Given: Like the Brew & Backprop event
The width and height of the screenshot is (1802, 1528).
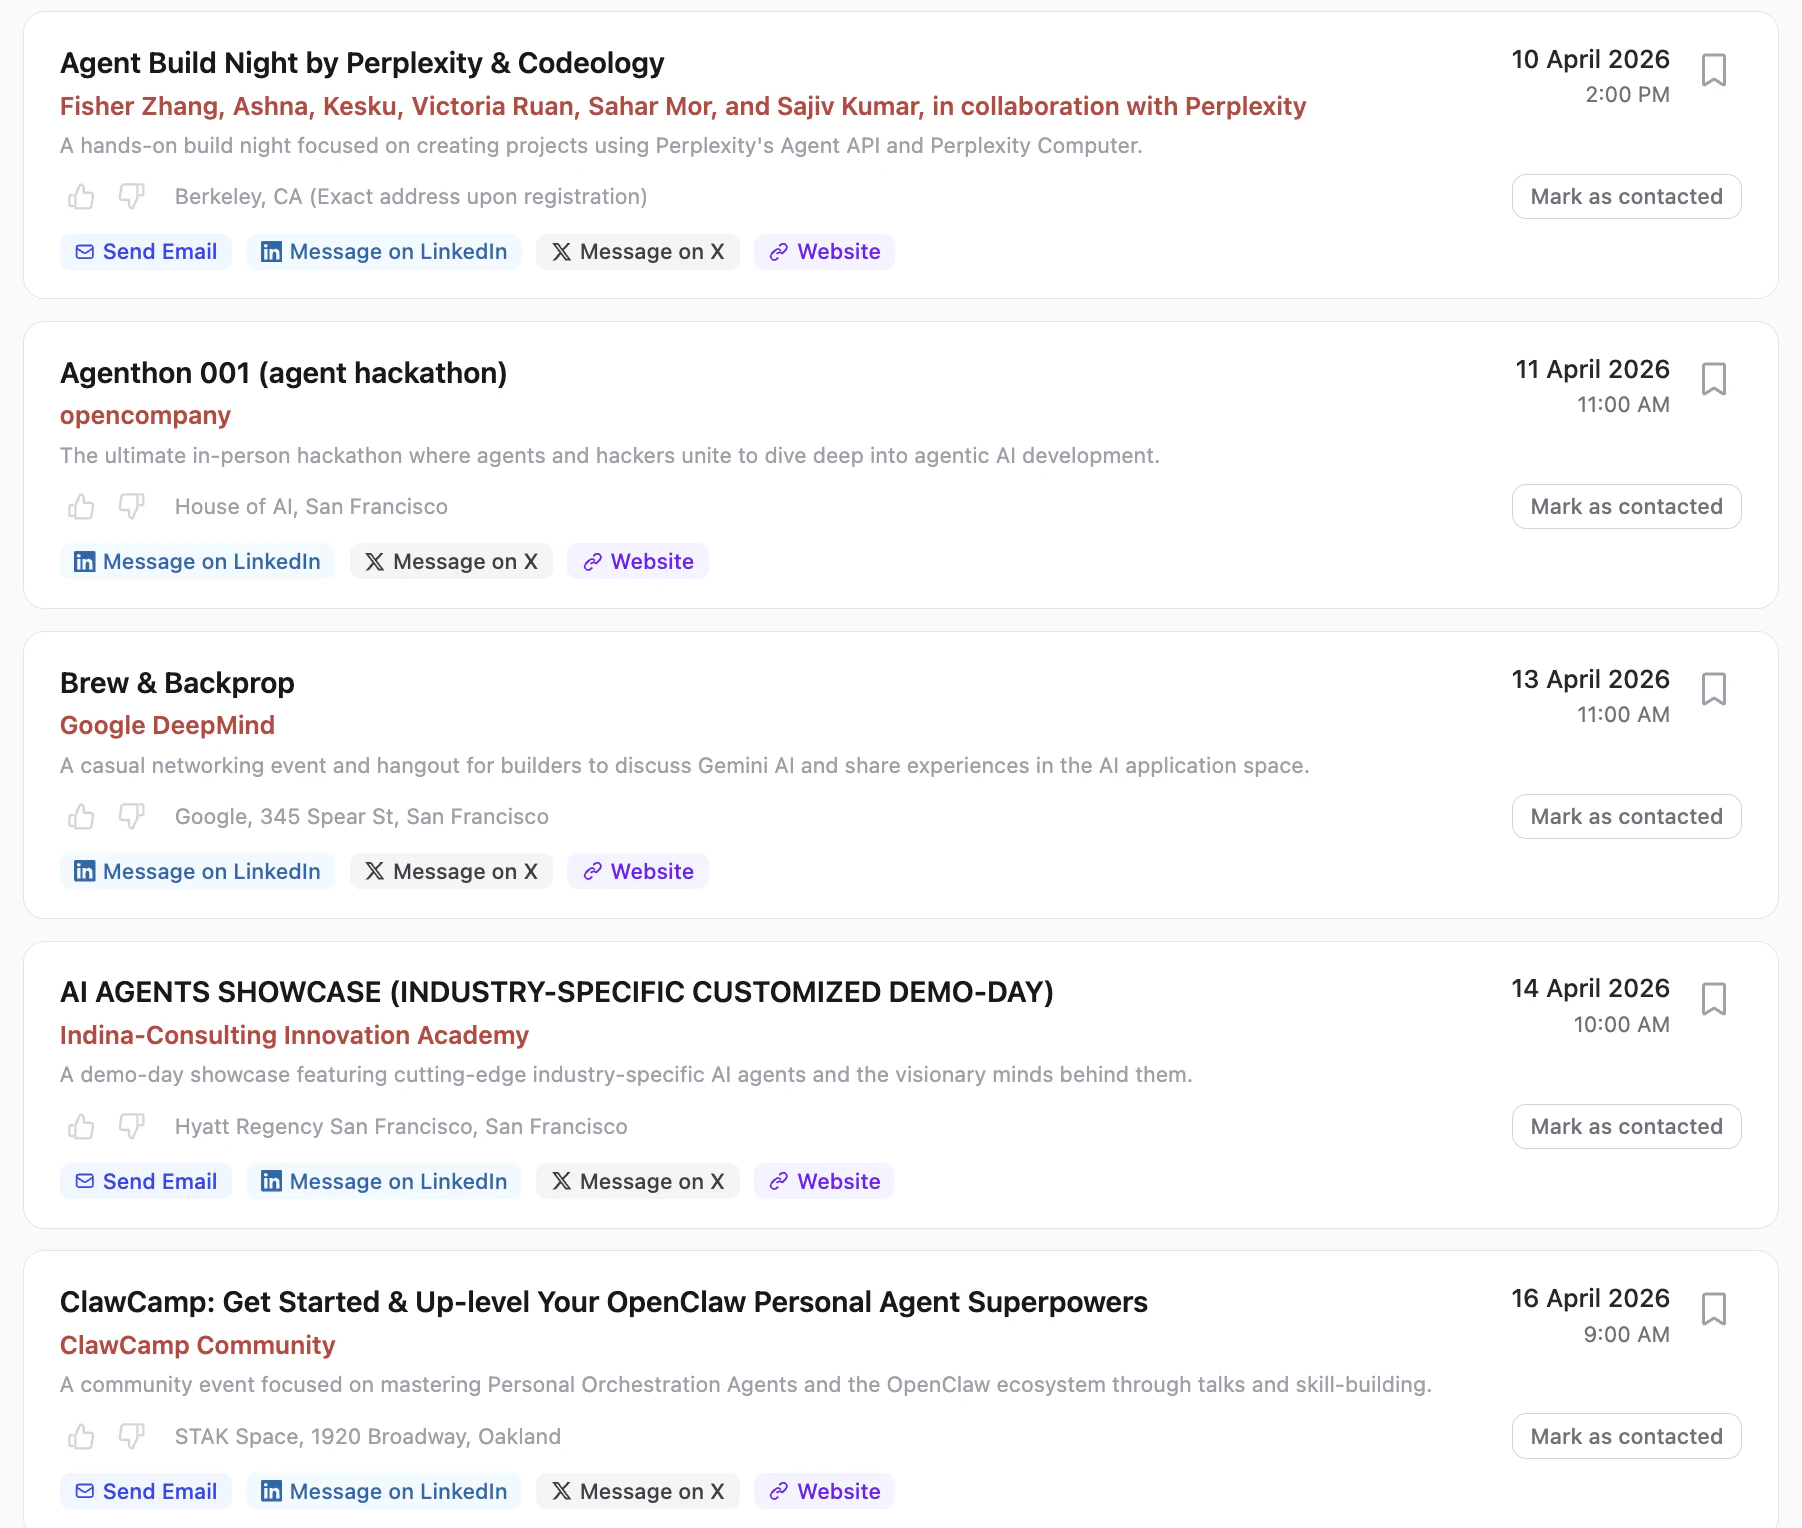Looking at the screenshot, I should coord(81,816).
